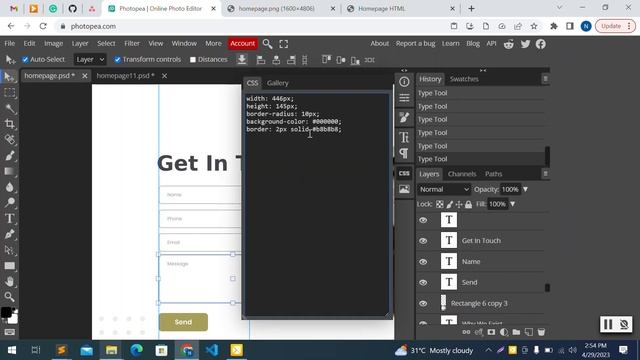Switch to the Channels tab
This screenshot has height=360, width=640.
pos(462,174)
